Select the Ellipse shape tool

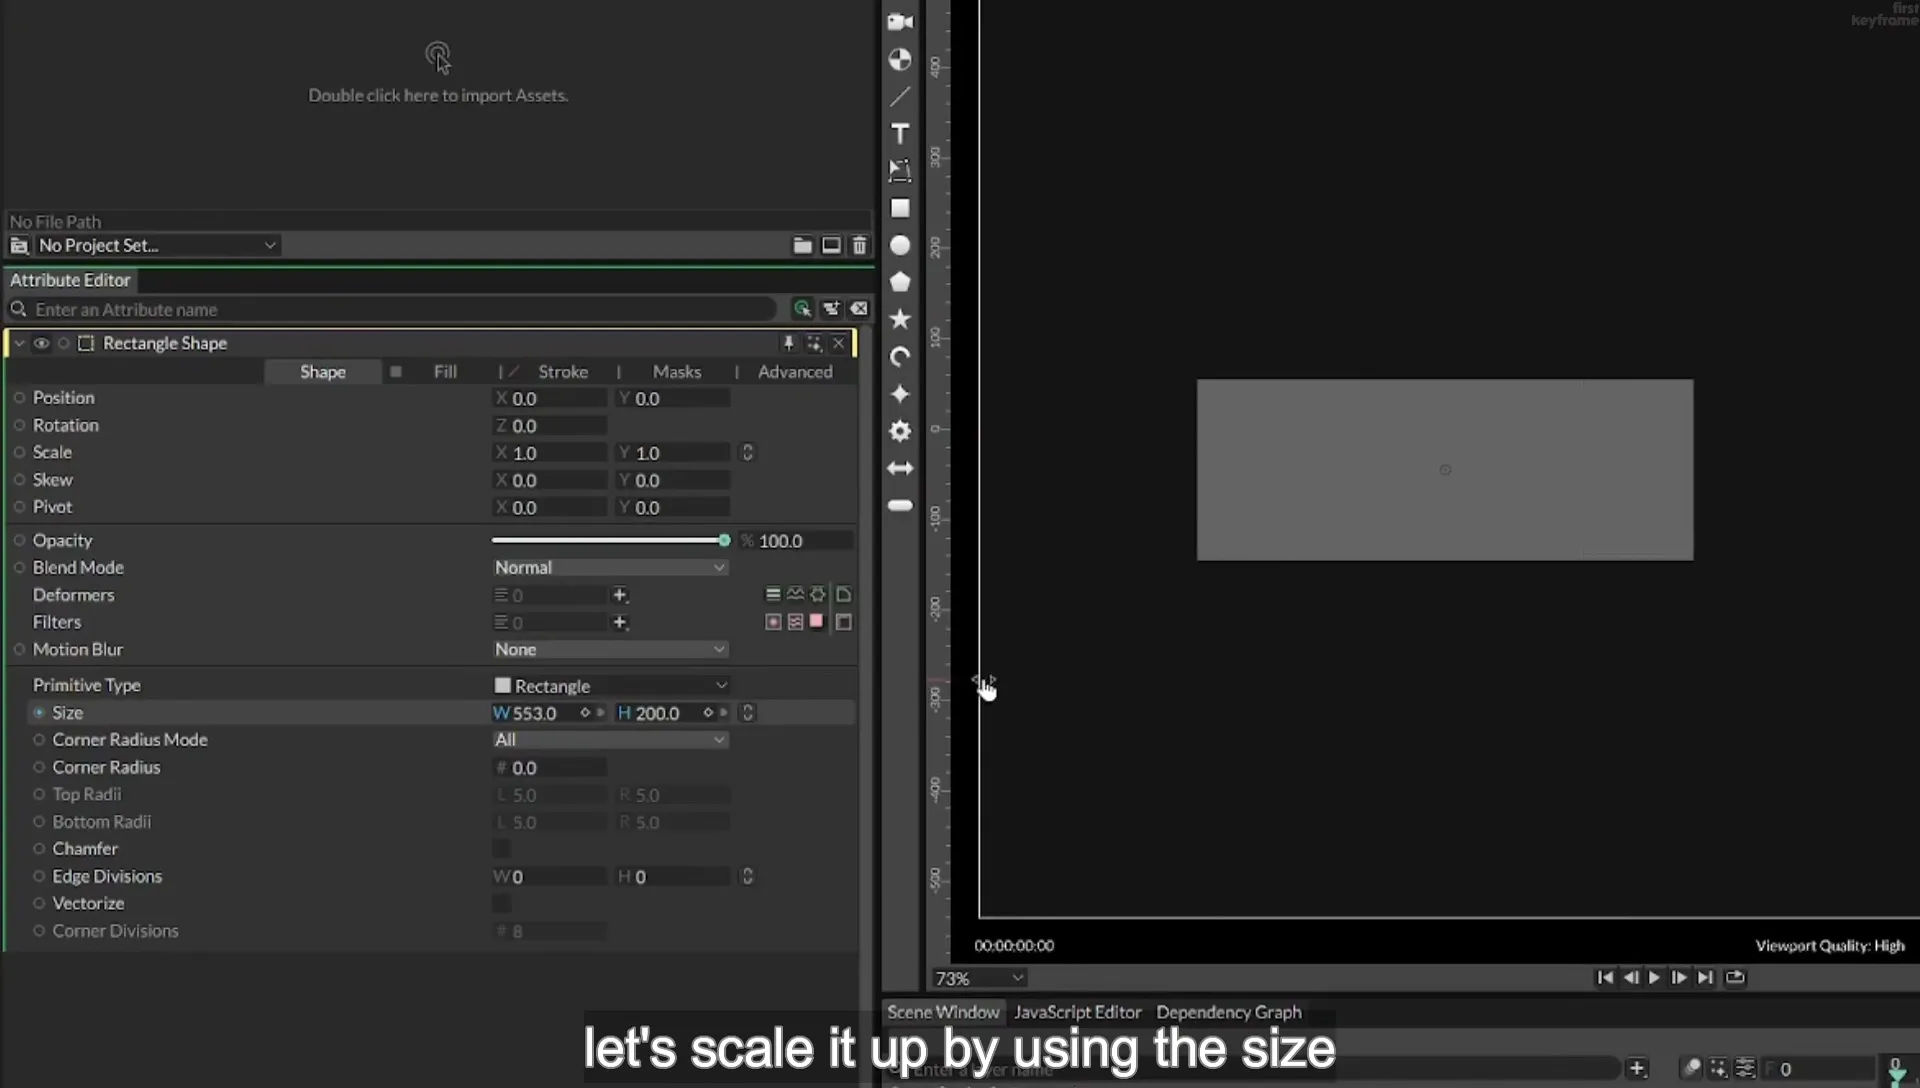click(x=900, y=245)
